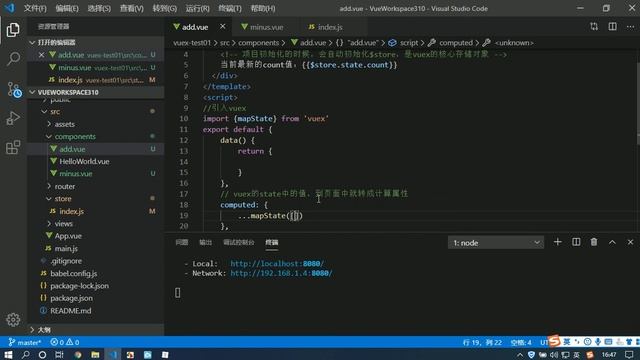The width and height of the screenshot is (640, 360).
Task: Collapse the store folder
Action: point(49,198)
